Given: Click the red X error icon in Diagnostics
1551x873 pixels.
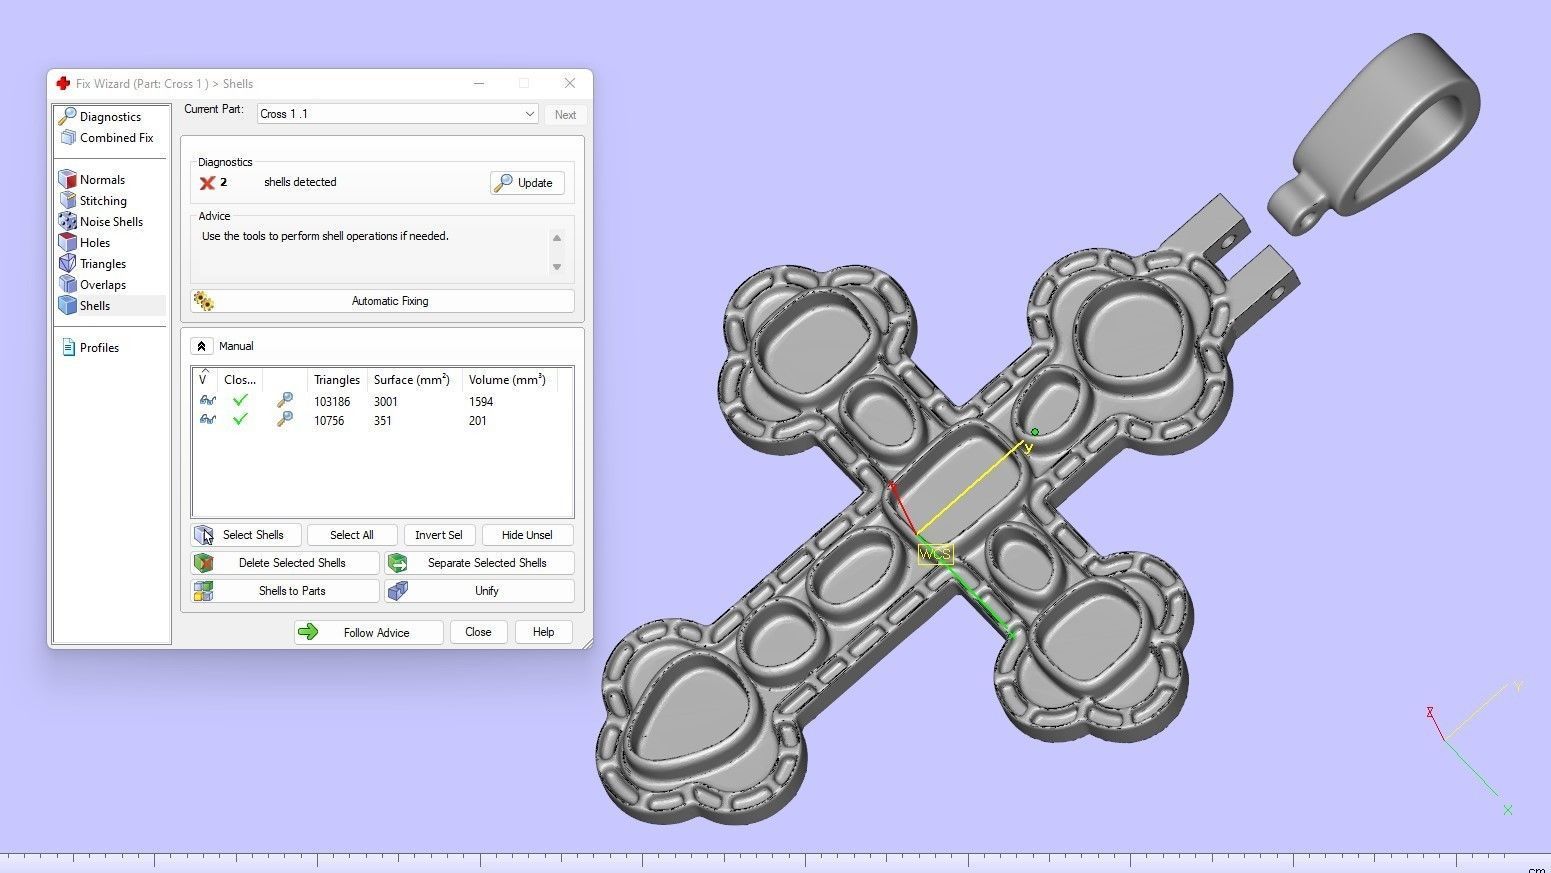Looking at the screenshot, I should tap(207, 183).
